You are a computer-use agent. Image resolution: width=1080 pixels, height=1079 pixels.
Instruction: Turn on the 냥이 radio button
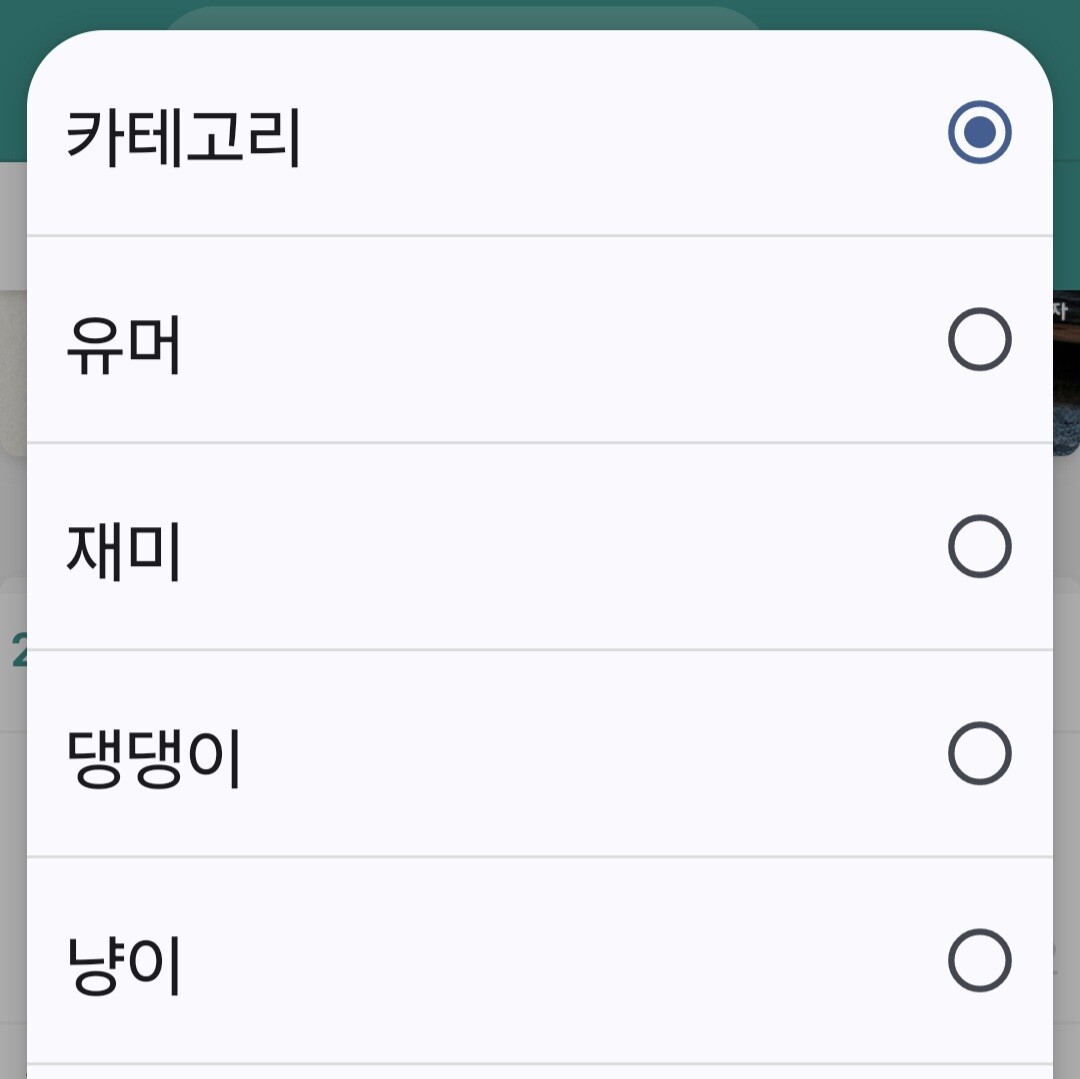pos(979,960)
